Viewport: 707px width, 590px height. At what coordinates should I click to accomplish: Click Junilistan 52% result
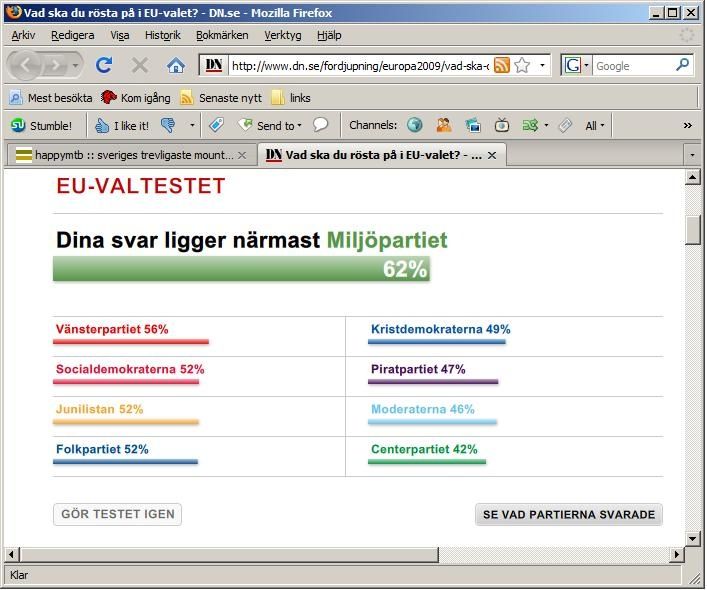click(x=99, y=409)
